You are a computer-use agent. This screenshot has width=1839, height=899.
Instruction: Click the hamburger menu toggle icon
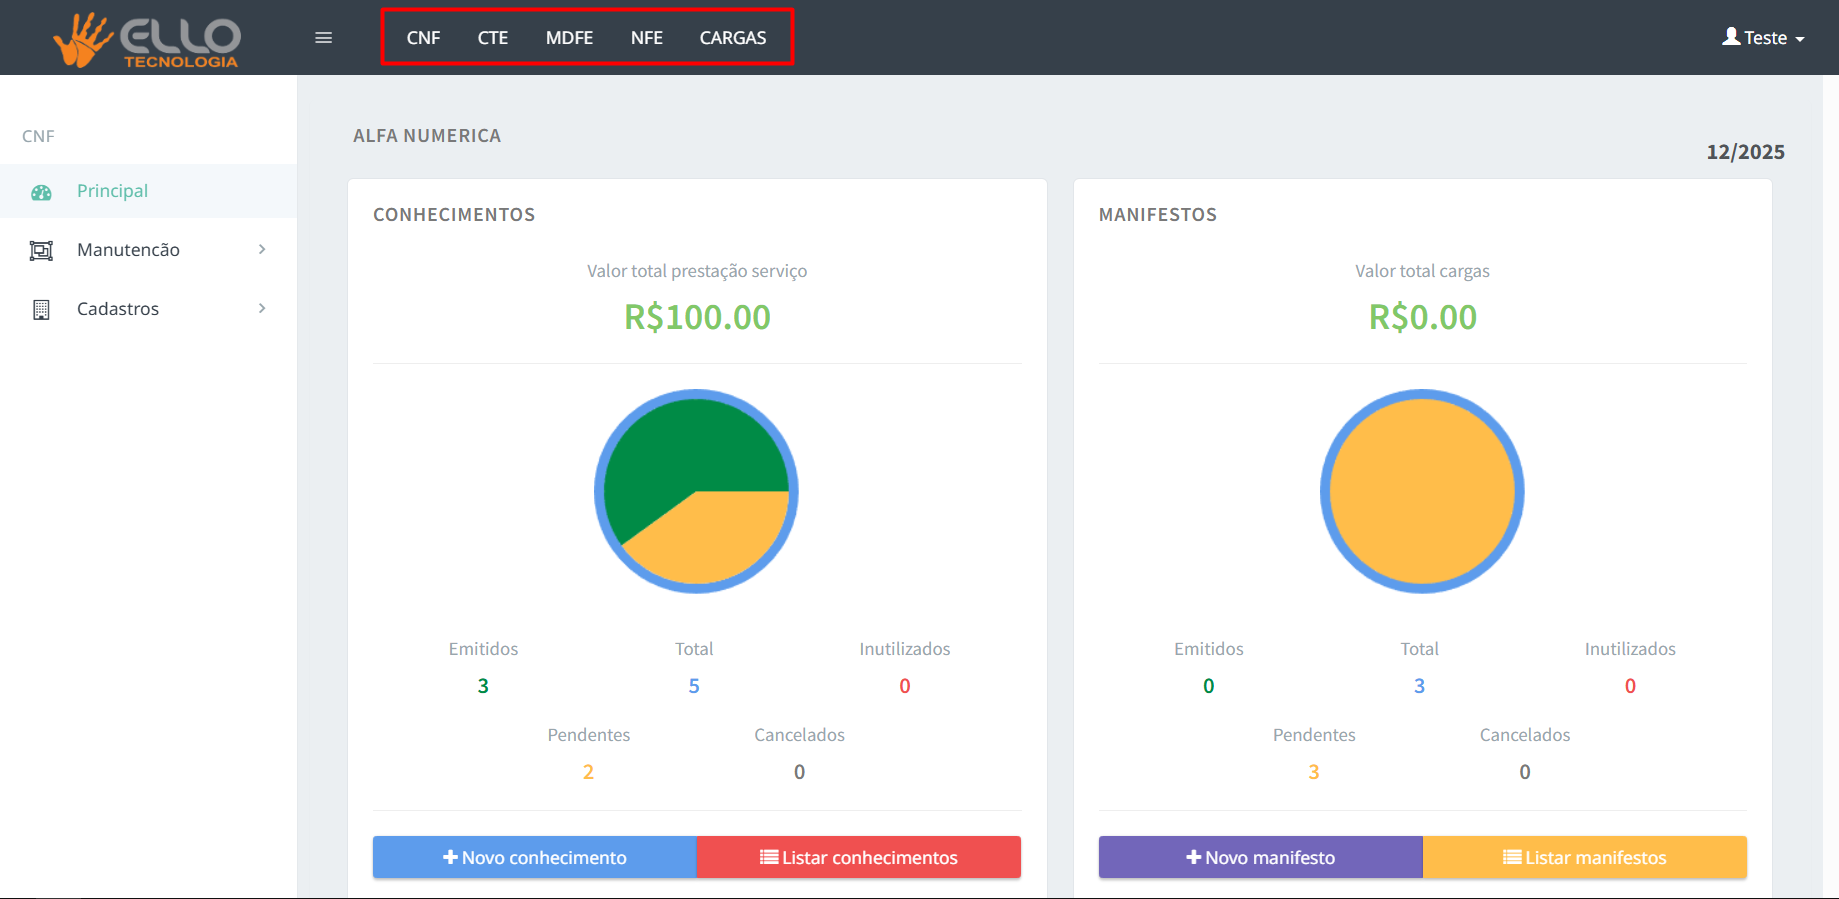tap(323, 38)
